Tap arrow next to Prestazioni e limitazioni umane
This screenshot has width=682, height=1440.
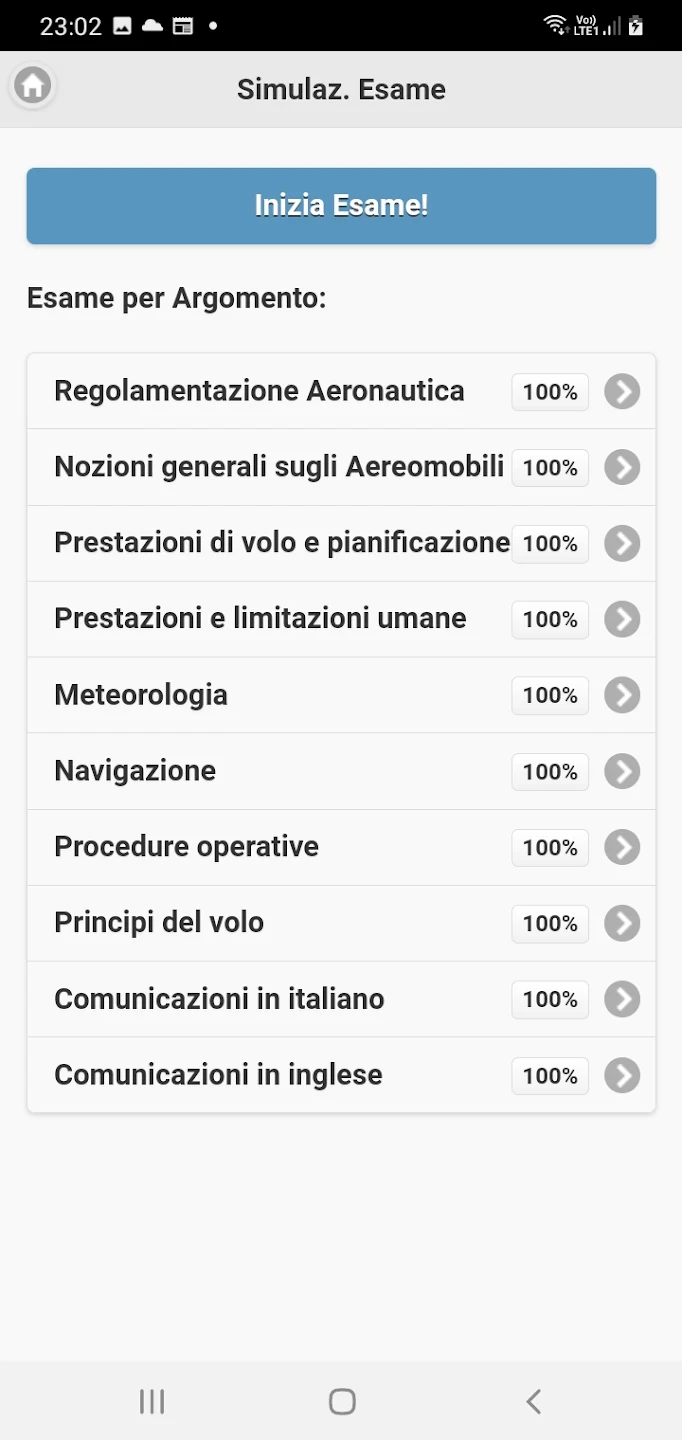click(x=622, y=619)
